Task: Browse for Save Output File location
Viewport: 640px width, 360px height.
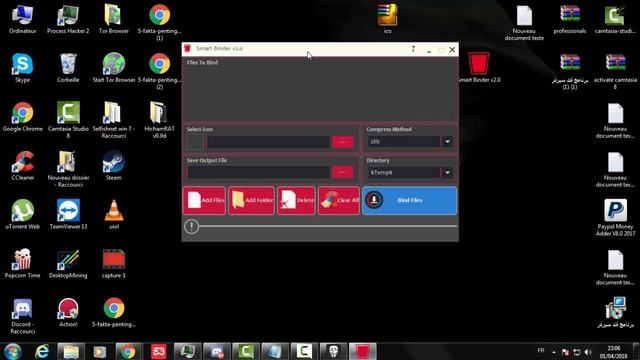Action: point(342,172)
